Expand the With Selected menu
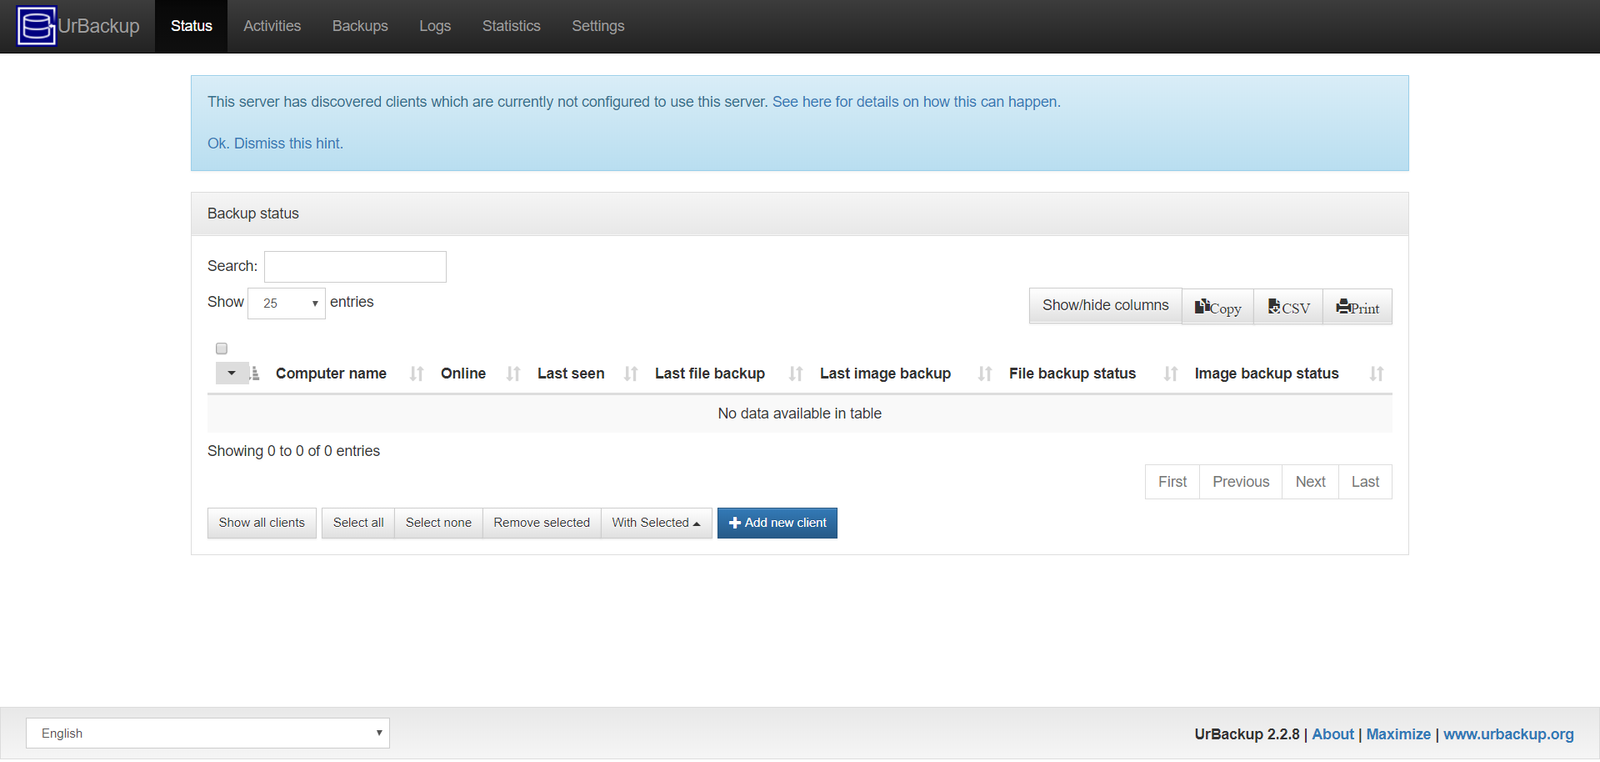Screen dimensions: 1600x762 (656, 523)
